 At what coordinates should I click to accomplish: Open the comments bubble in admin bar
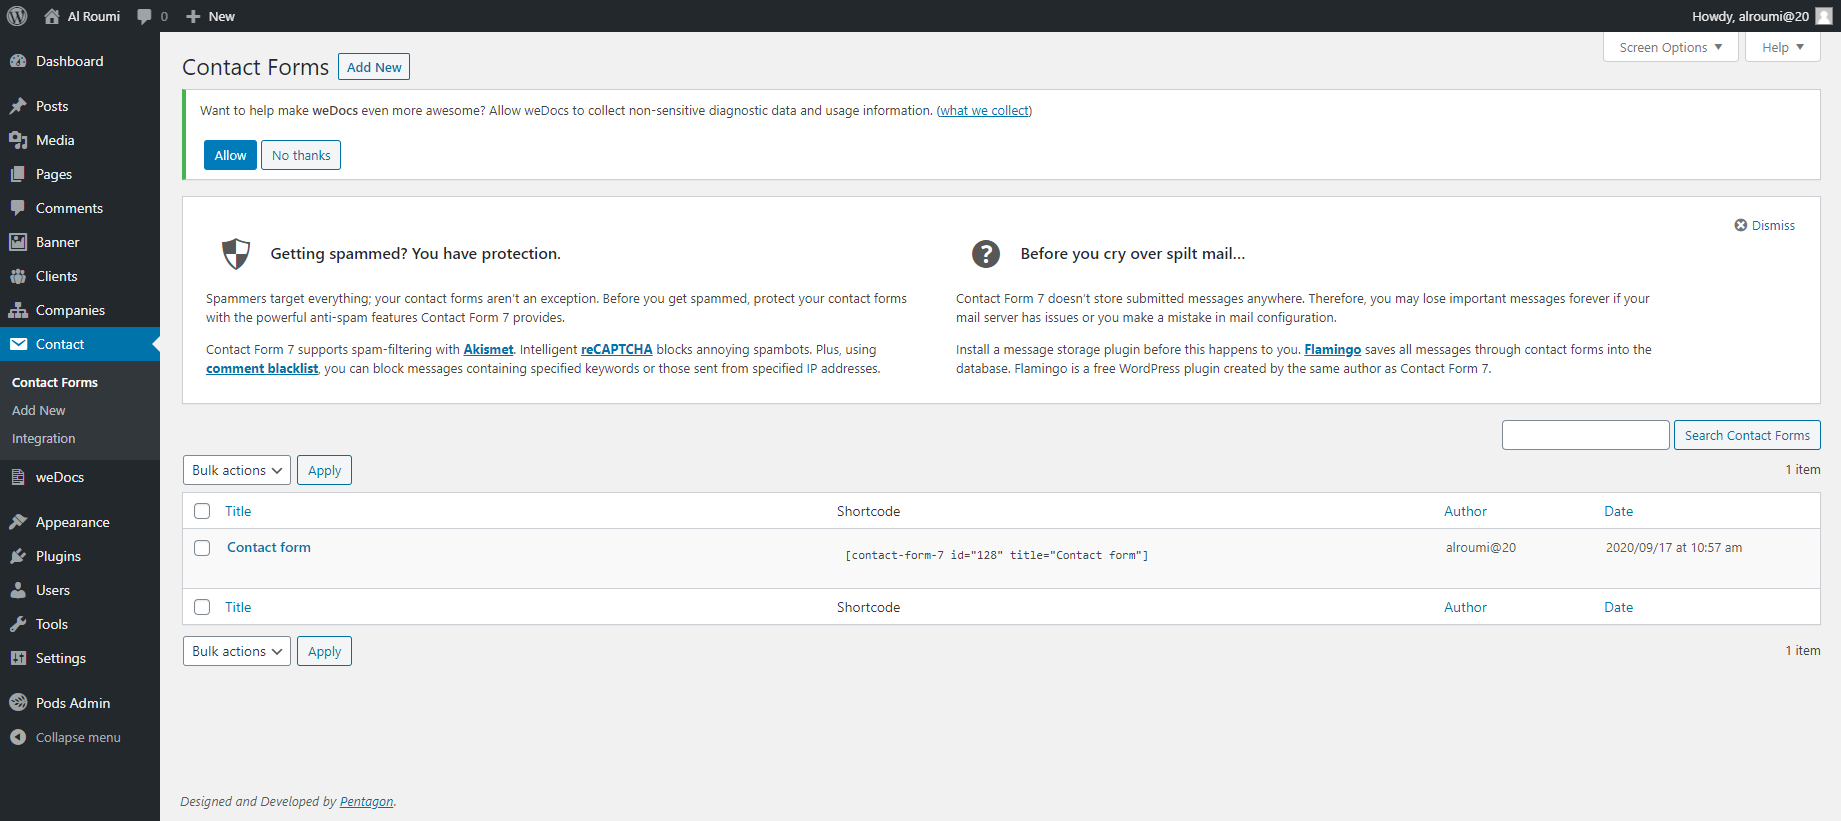(145, 16)
